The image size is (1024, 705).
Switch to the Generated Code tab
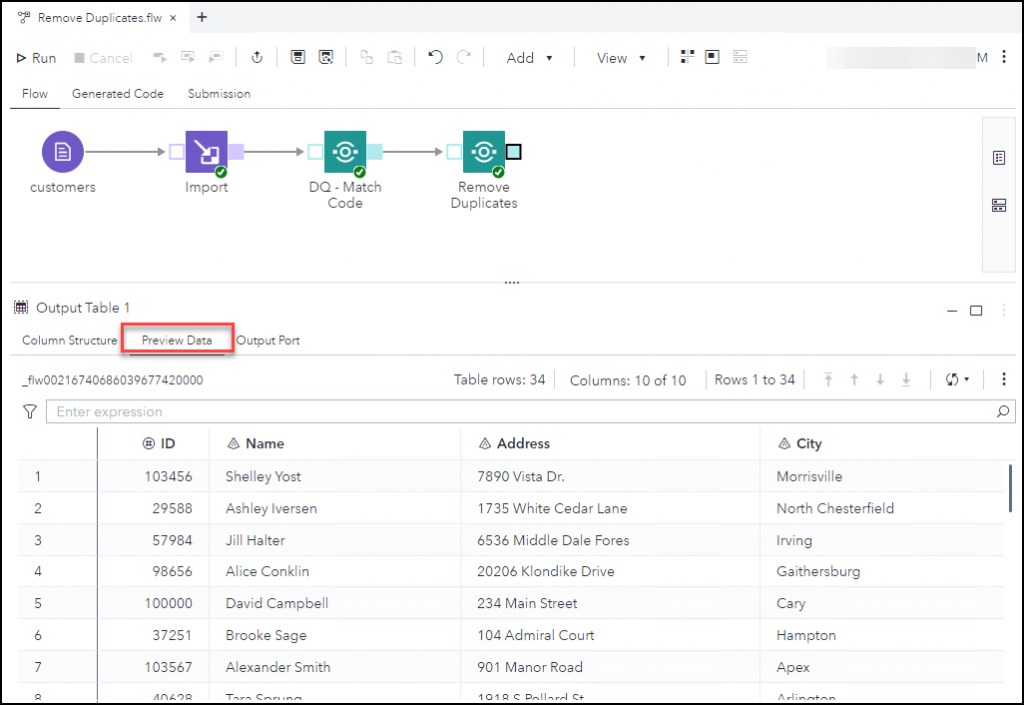tap(118, 93)
